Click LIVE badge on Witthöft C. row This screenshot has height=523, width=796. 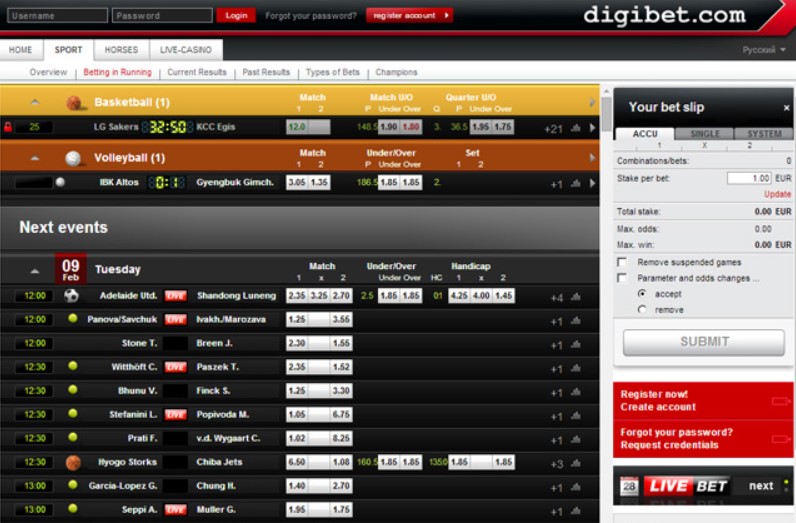[x=176, y=367]
